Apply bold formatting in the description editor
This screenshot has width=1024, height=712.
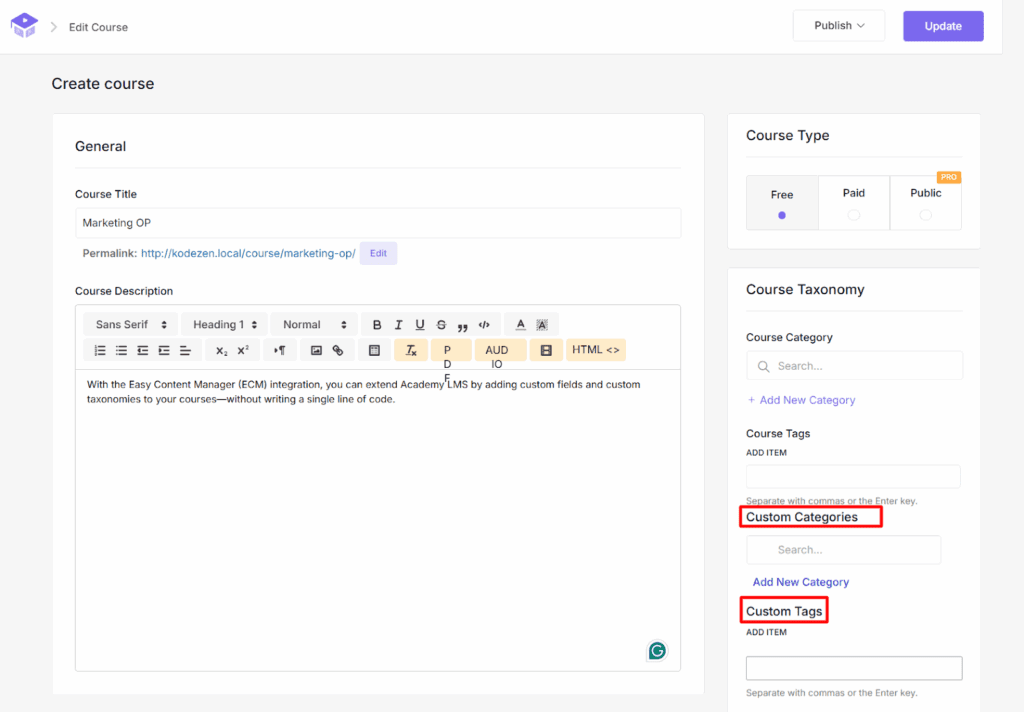click(377, 324)
